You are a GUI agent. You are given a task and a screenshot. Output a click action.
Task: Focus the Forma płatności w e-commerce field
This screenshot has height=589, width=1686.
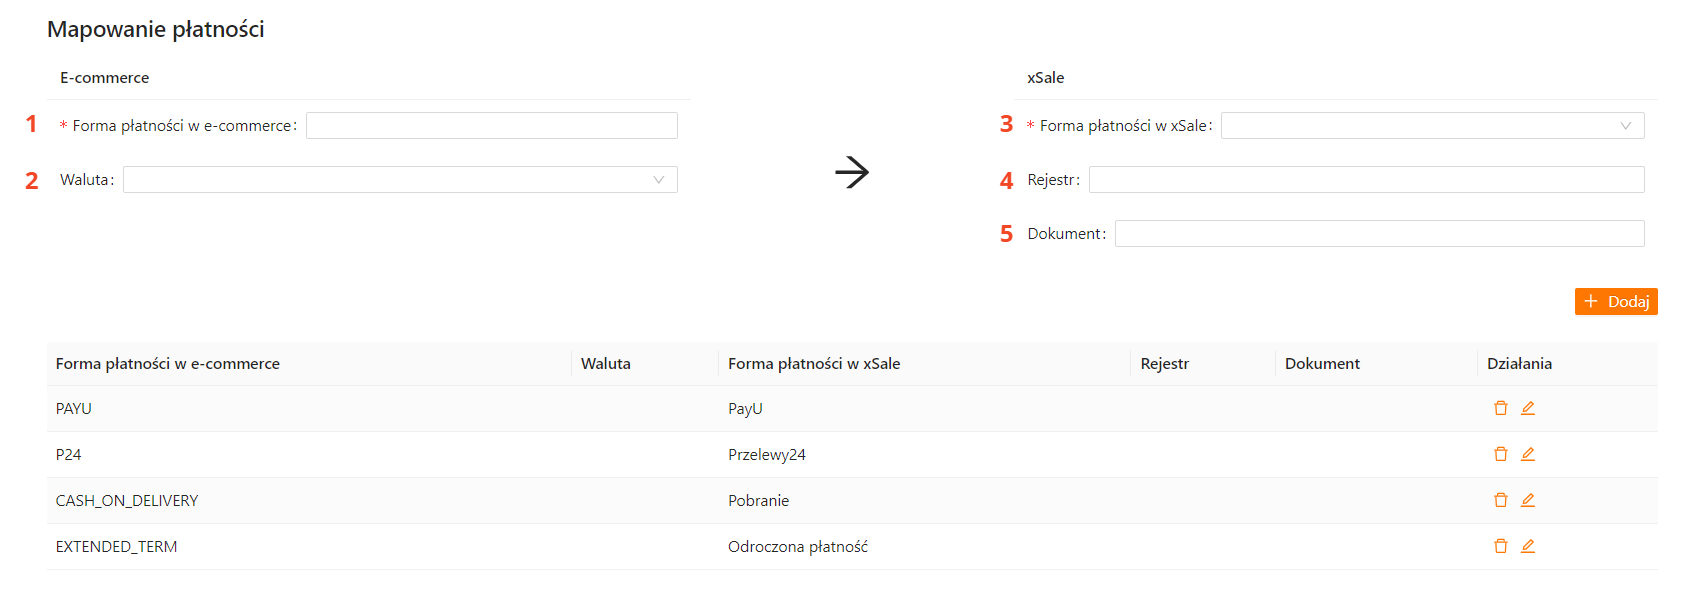491,126
